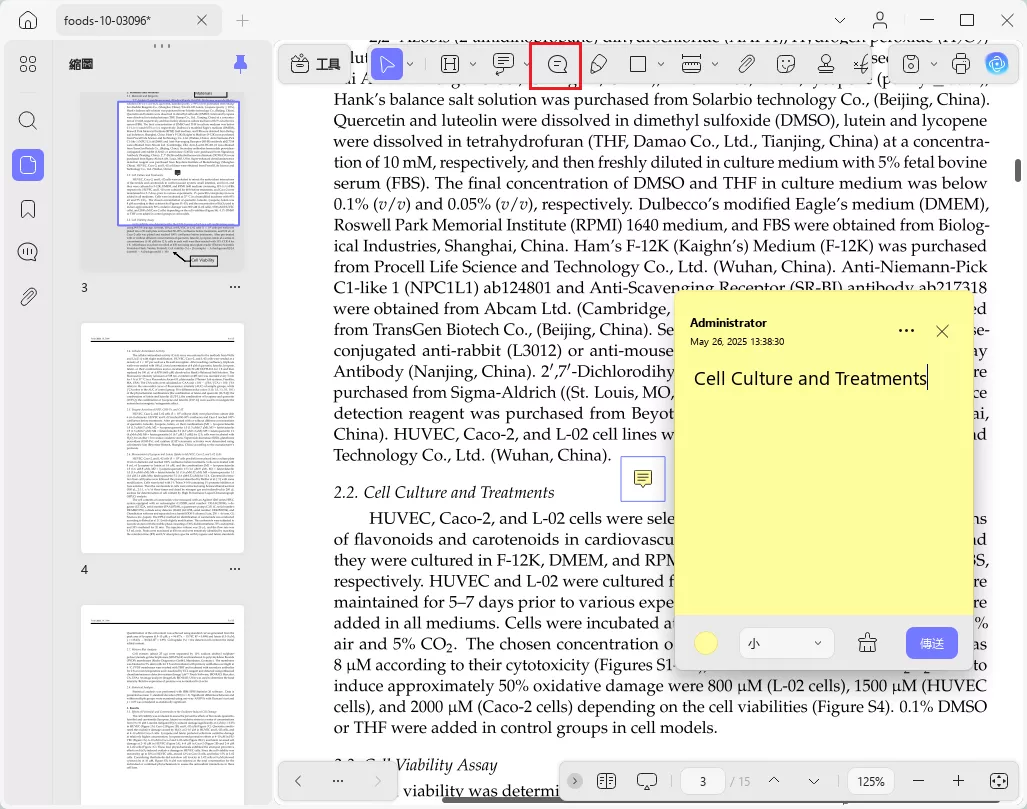Click the print icon
Viewport: 1027px width, 809px height.
coord(960,64)
